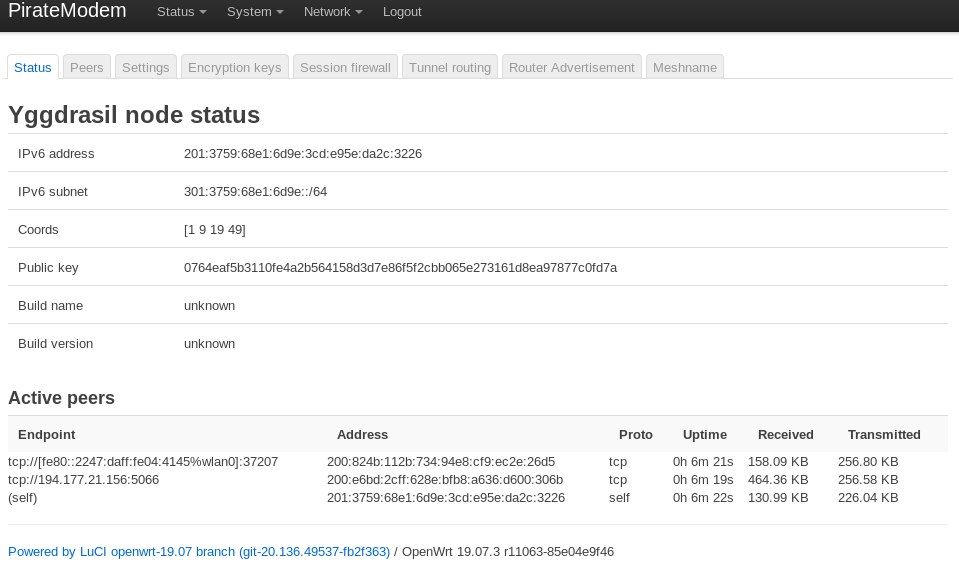Click the Logout link
The height and width of the screenshot is (574, 959).
(x=402, y=12)
